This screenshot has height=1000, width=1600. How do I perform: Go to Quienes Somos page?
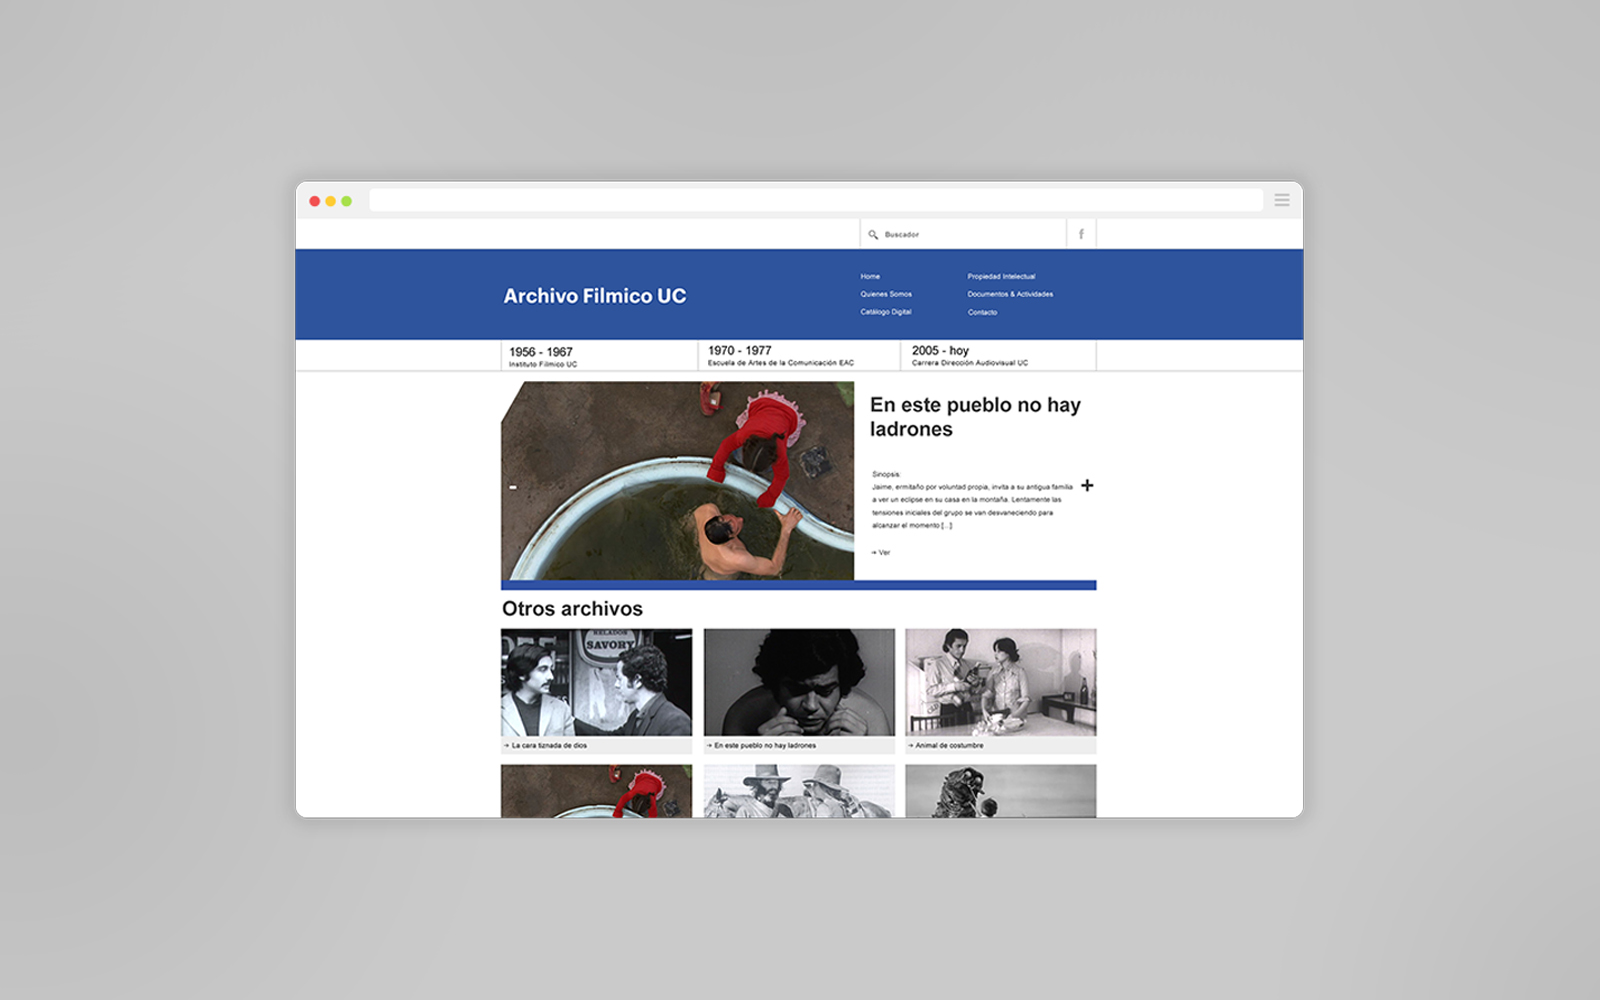coord(886,294)
